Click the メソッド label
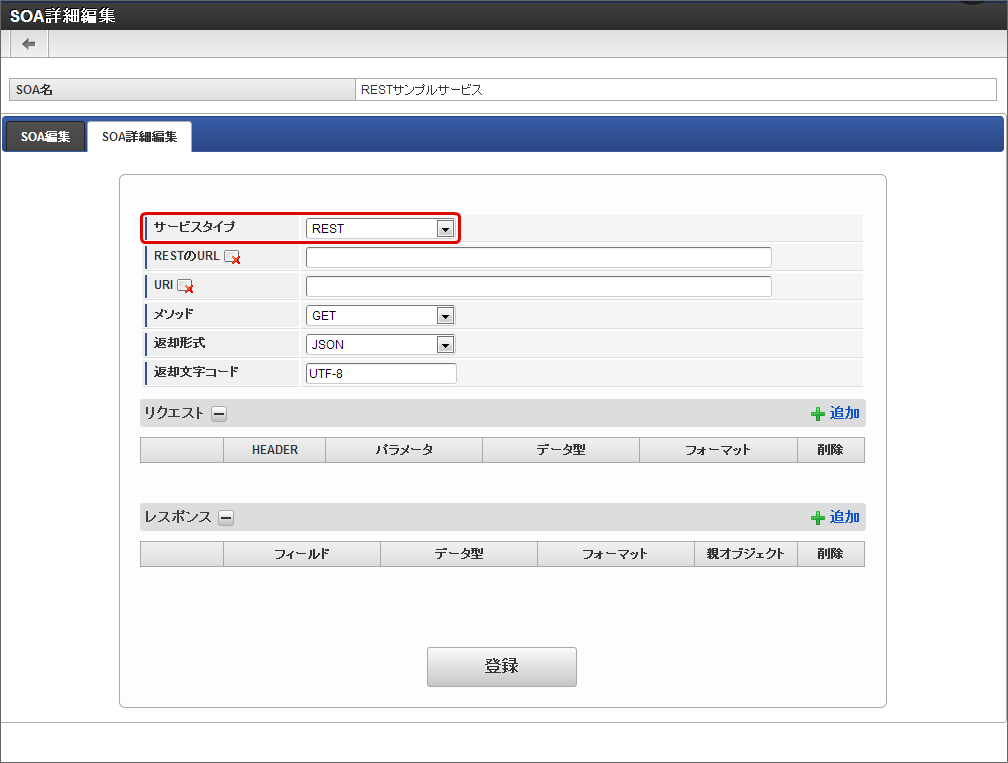 pos(174,314)
